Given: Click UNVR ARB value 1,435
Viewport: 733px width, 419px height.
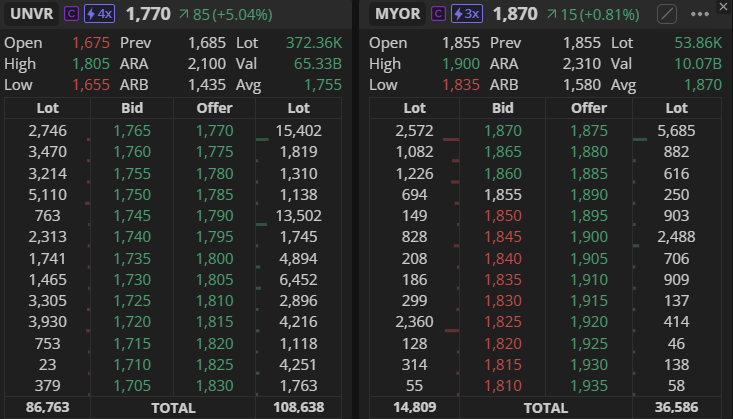Looking at the screenshot, I should click(207, 85).
